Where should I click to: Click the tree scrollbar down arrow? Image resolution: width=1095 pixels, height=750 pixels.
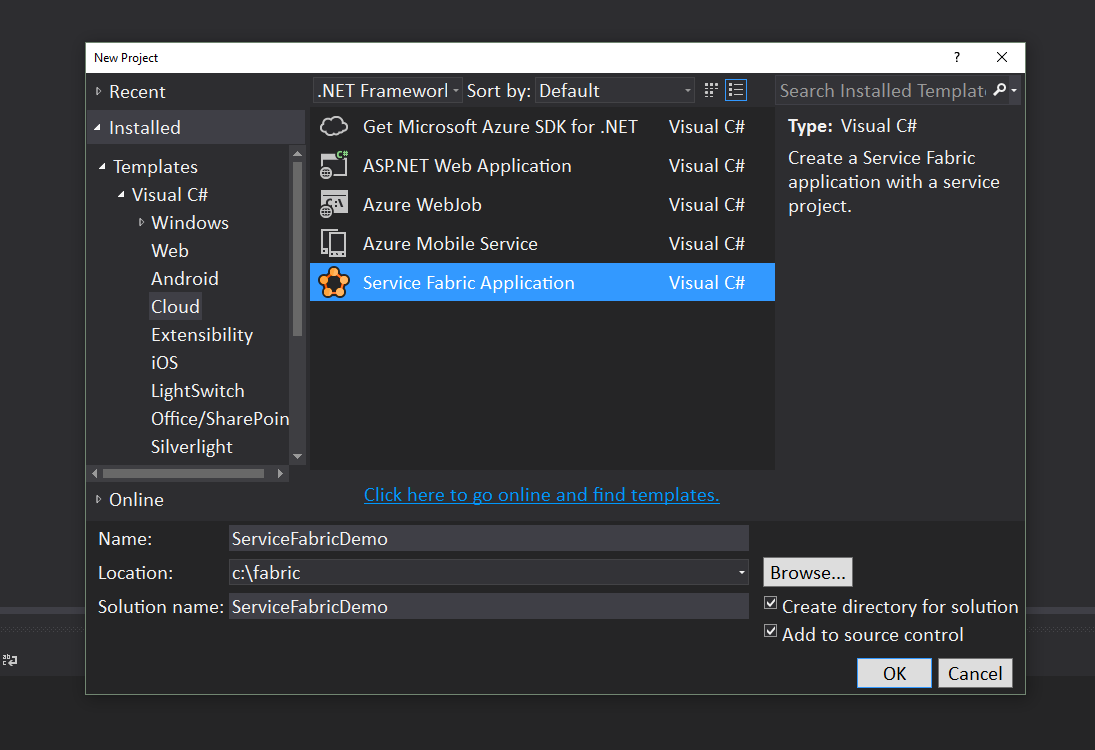point(297,457)
